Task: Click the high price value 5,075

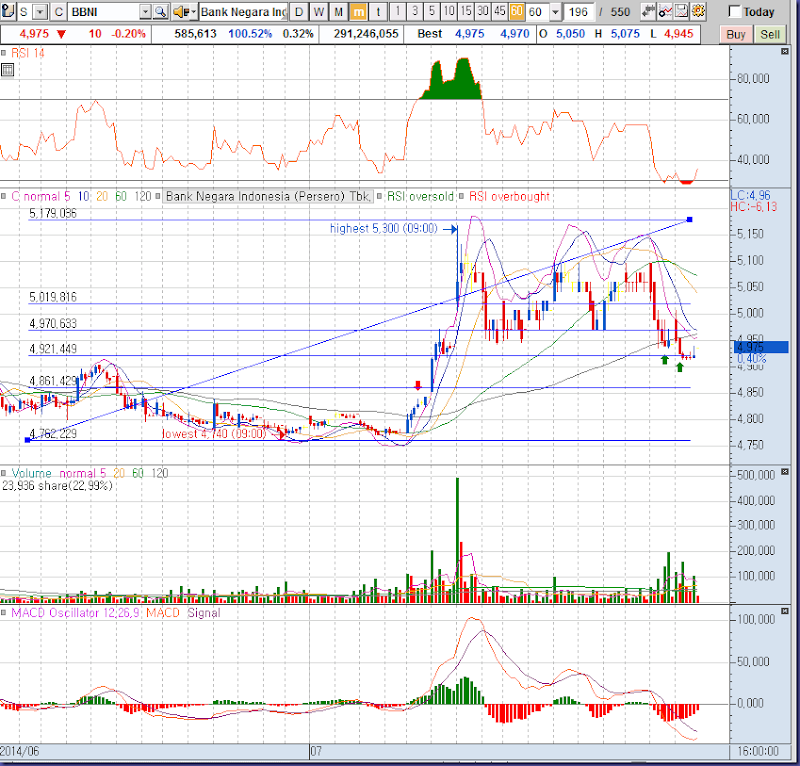Action: click(x=625, y=34)
